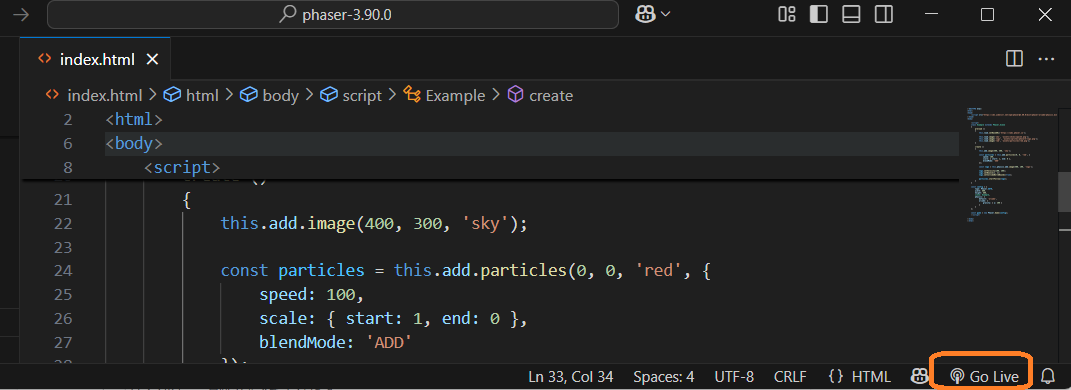Go forward with the arrow button
The image size is (1071, 390).
(x=21, y=14)
